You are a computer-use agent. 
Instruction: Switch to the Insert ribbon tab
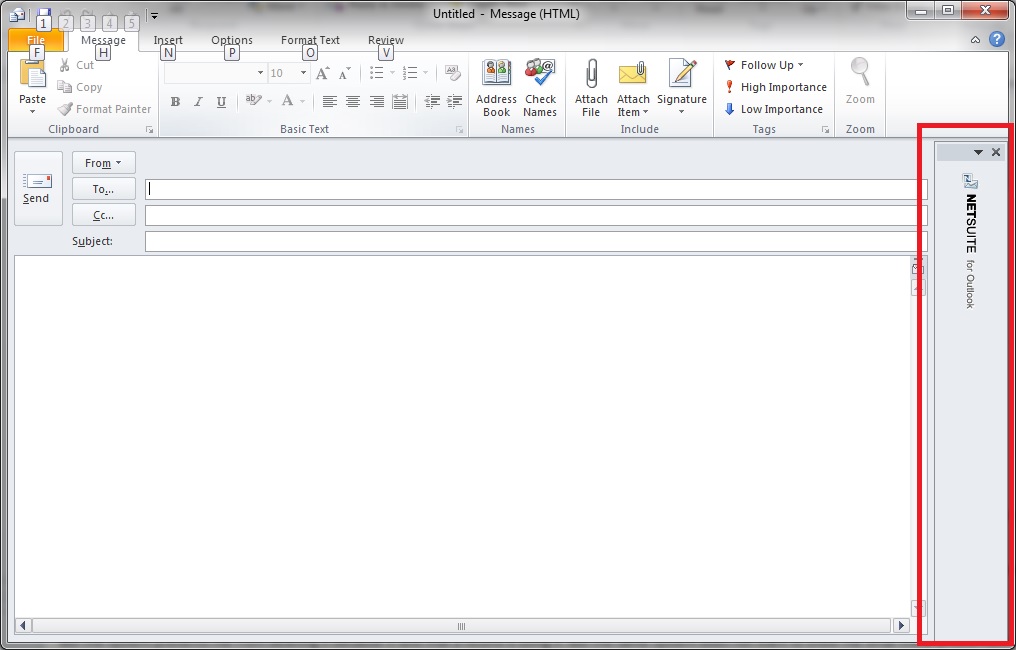[x=168, y=40]
